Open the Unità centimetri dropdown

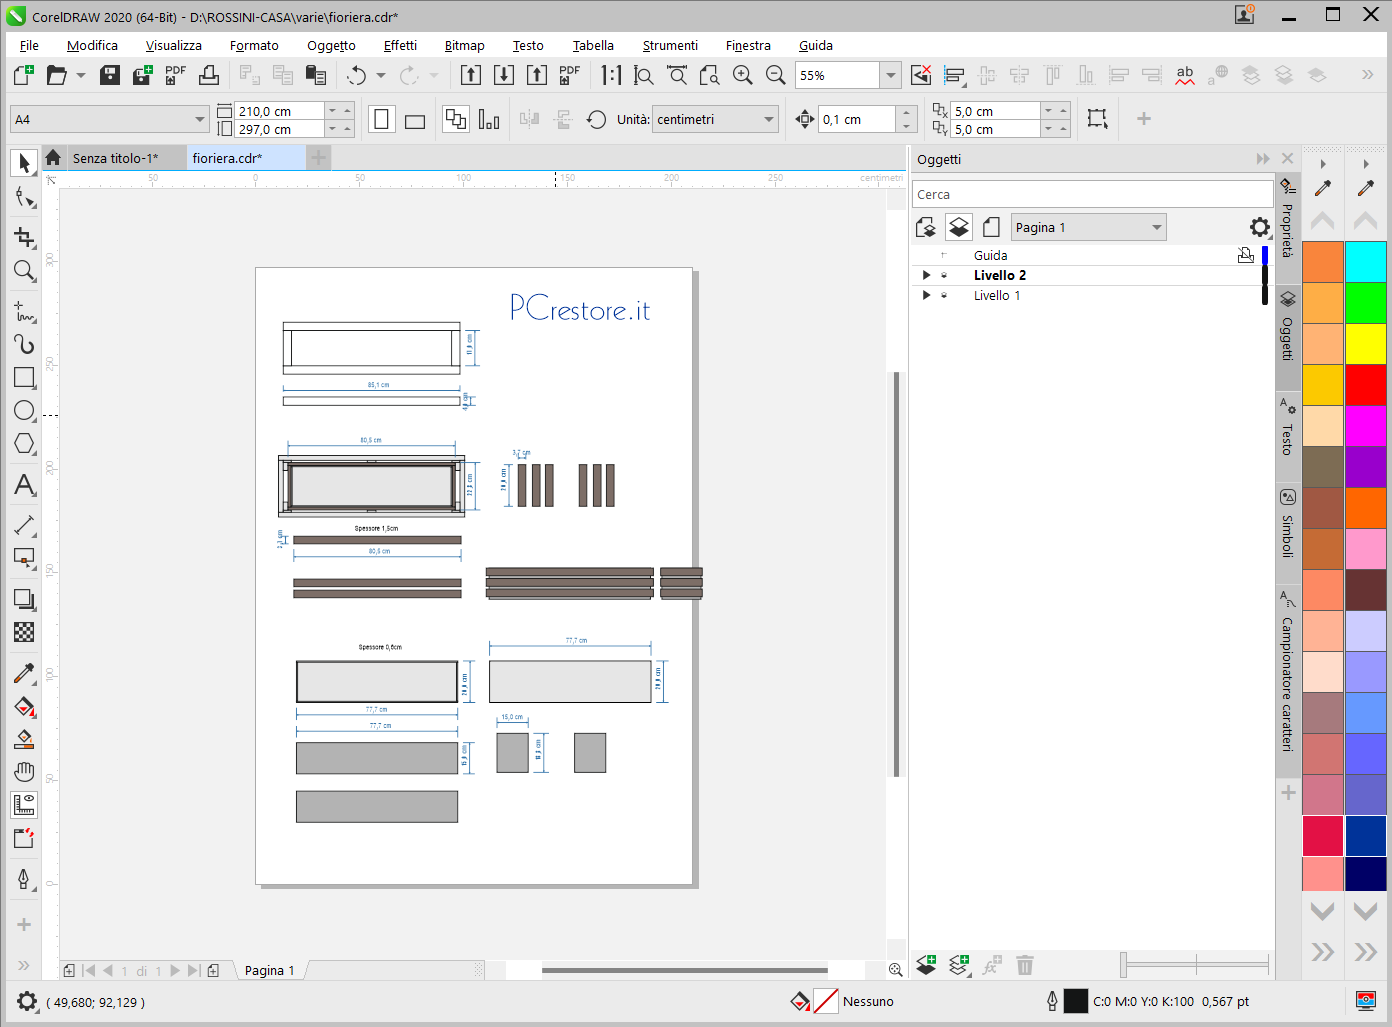click(x=768, y=119)
